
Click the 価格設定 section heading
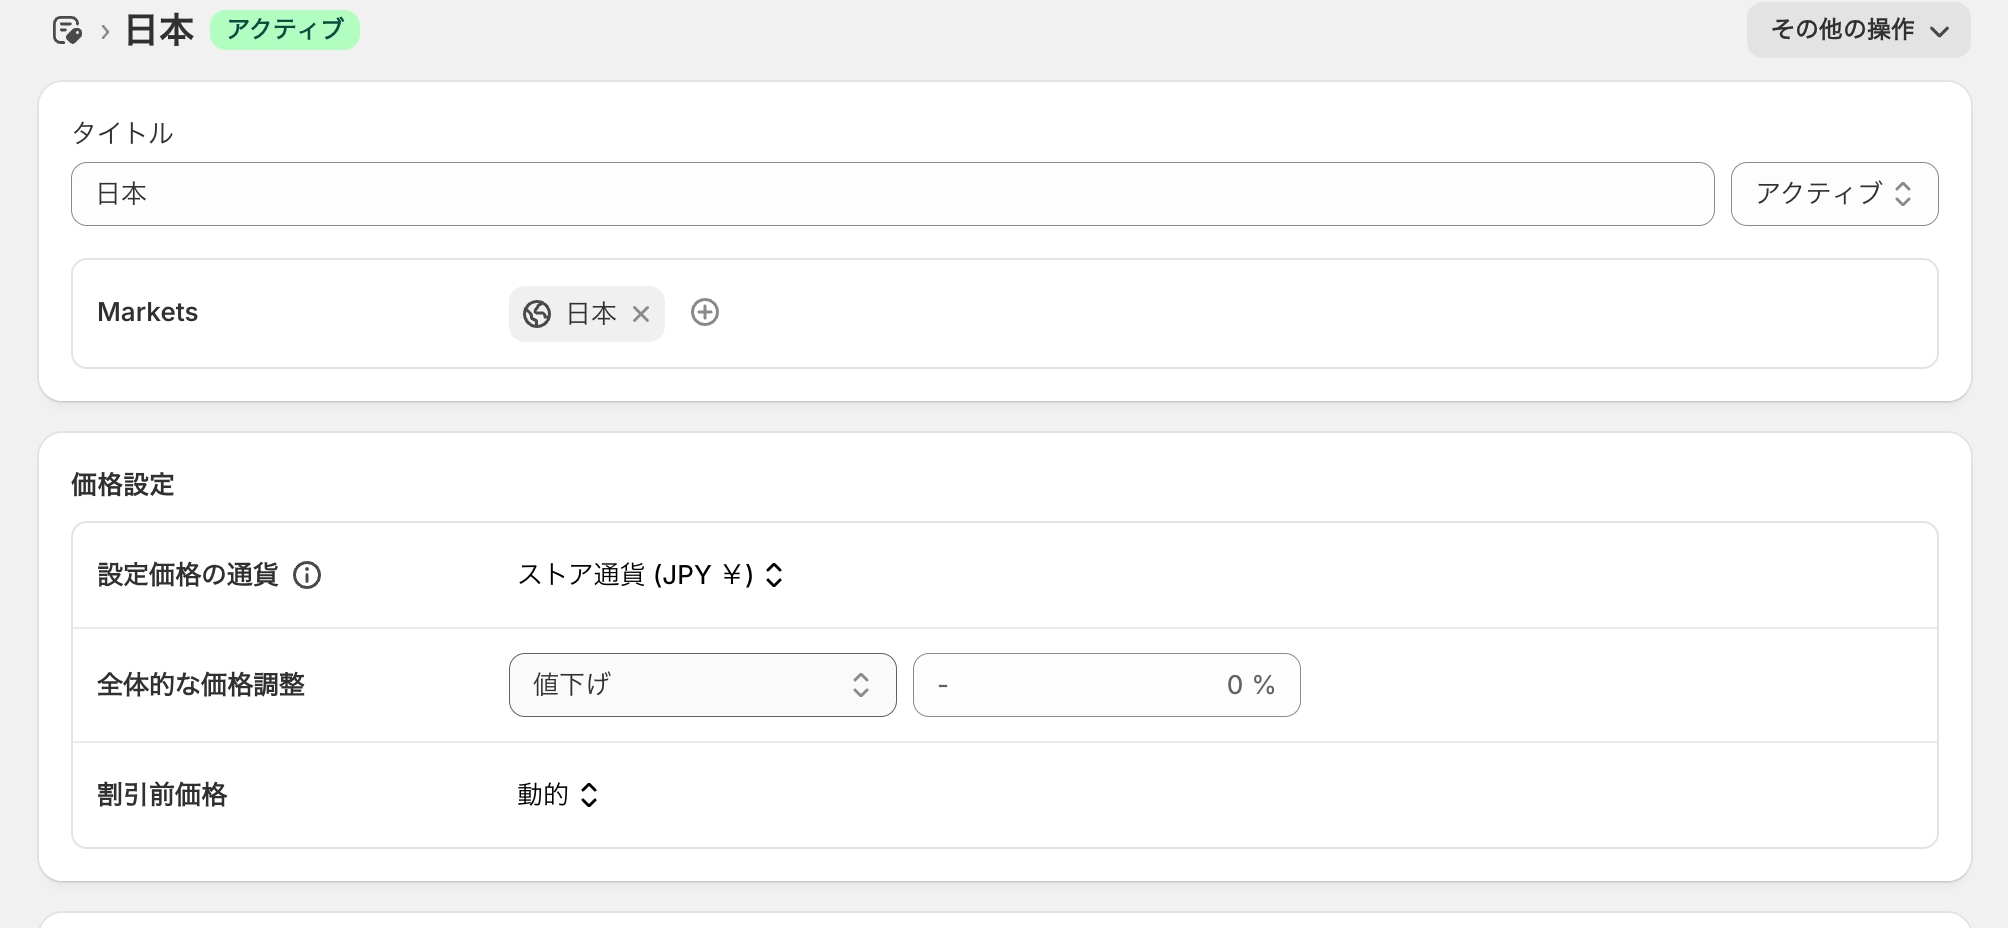pyautogui.click(x=123, y=485)
